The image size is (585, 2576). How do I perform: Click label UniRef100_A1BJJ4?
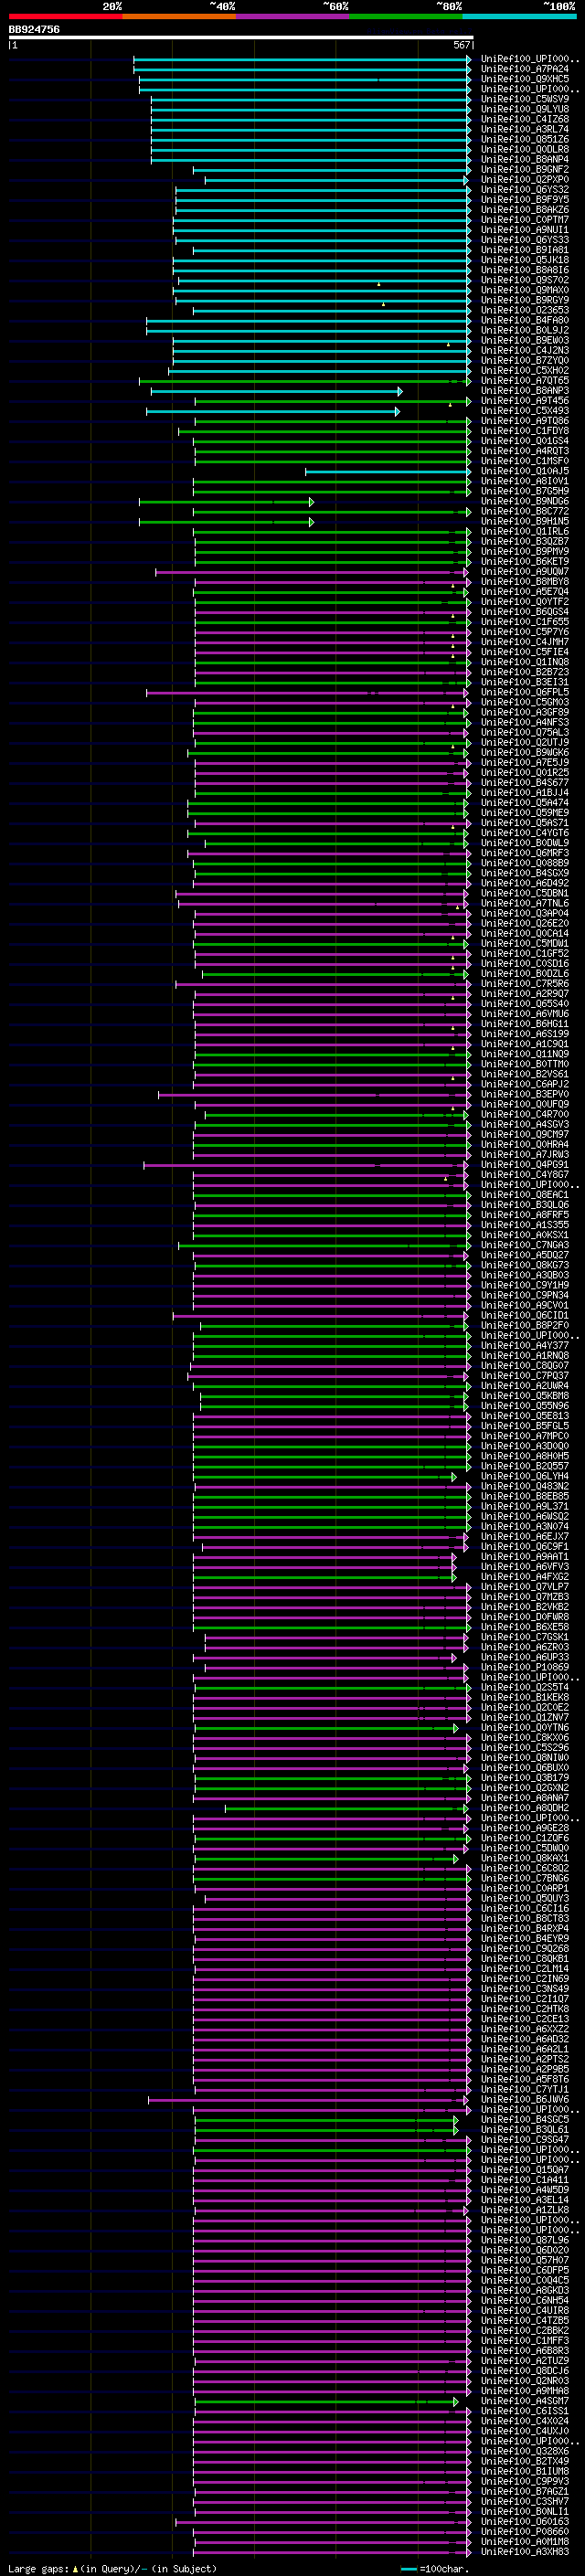(x=525, y=793)
